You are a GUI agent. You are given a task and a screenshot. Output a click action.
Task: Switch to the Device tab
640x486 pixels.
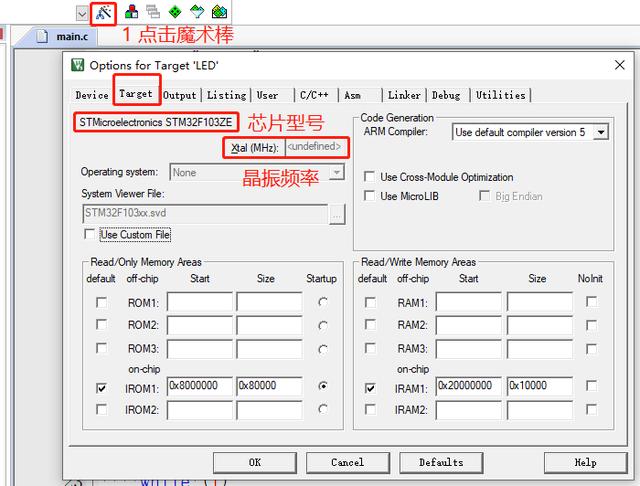pos(92,95)
